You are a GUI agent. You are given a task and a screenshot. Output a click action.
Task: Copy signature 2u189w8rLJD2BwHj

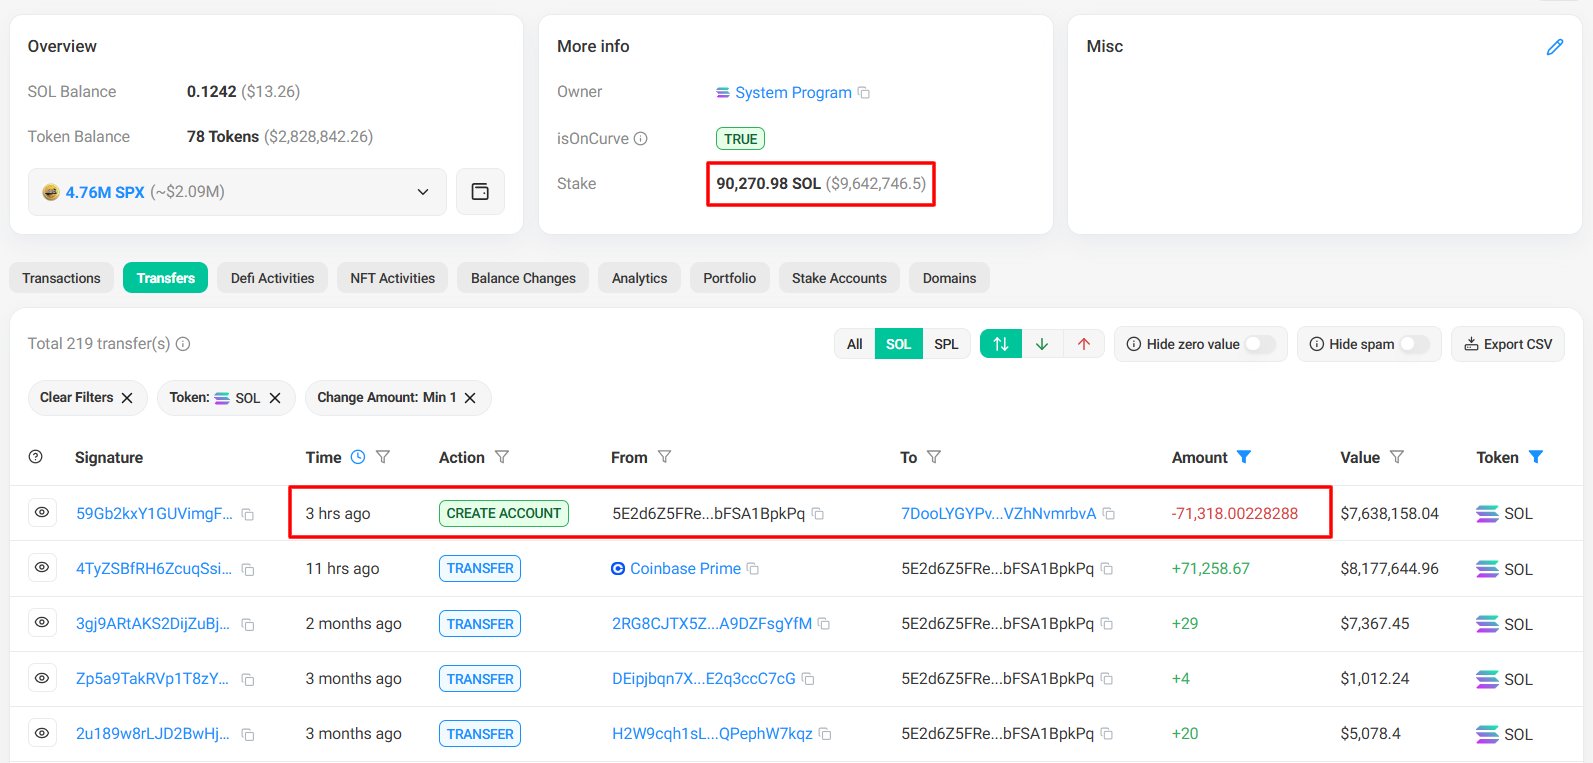pos(248,734)
